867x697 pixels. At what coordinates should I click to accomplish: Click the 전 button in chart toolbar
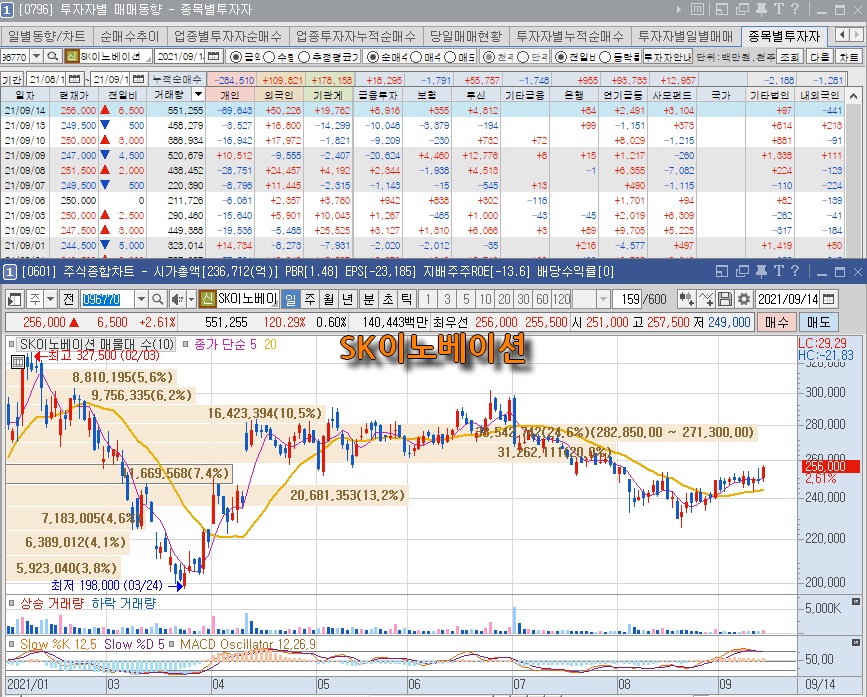point(69,300)
